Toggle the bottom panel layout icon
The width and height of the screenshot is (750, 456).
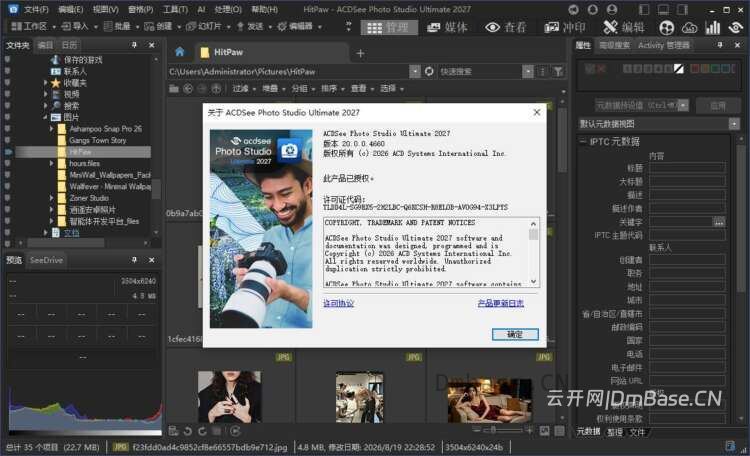(x=663, y=10)
